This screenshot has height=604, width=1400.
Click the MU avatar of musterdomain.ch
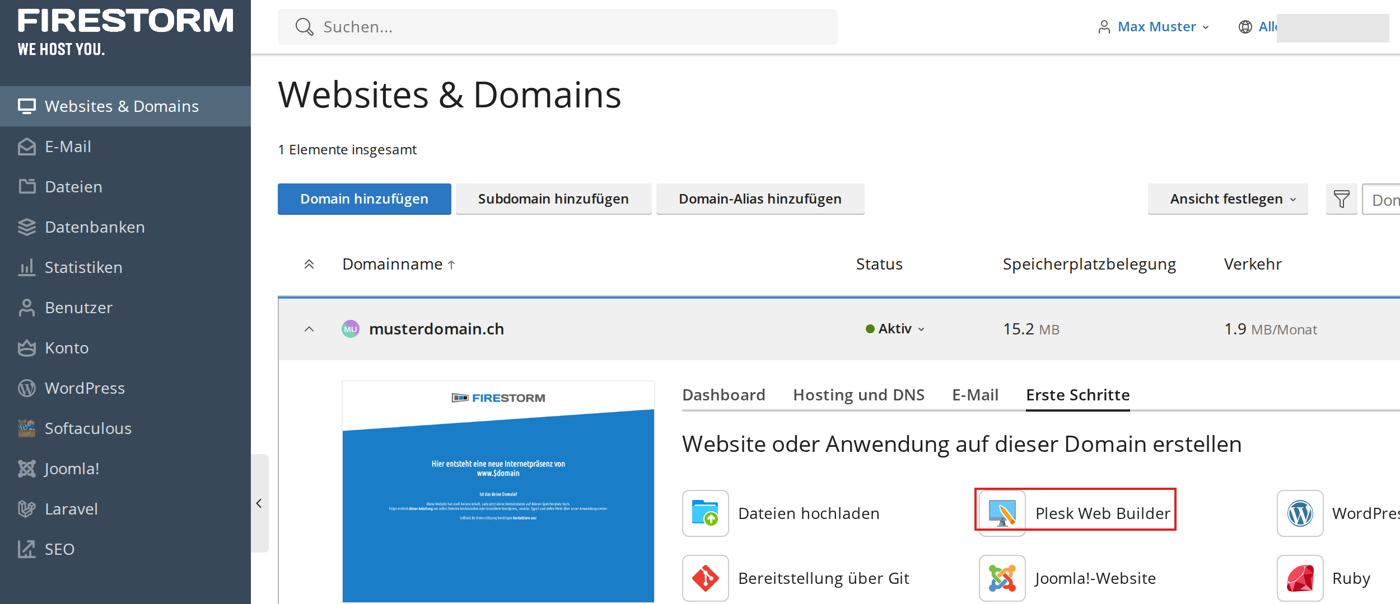point(350,329)
